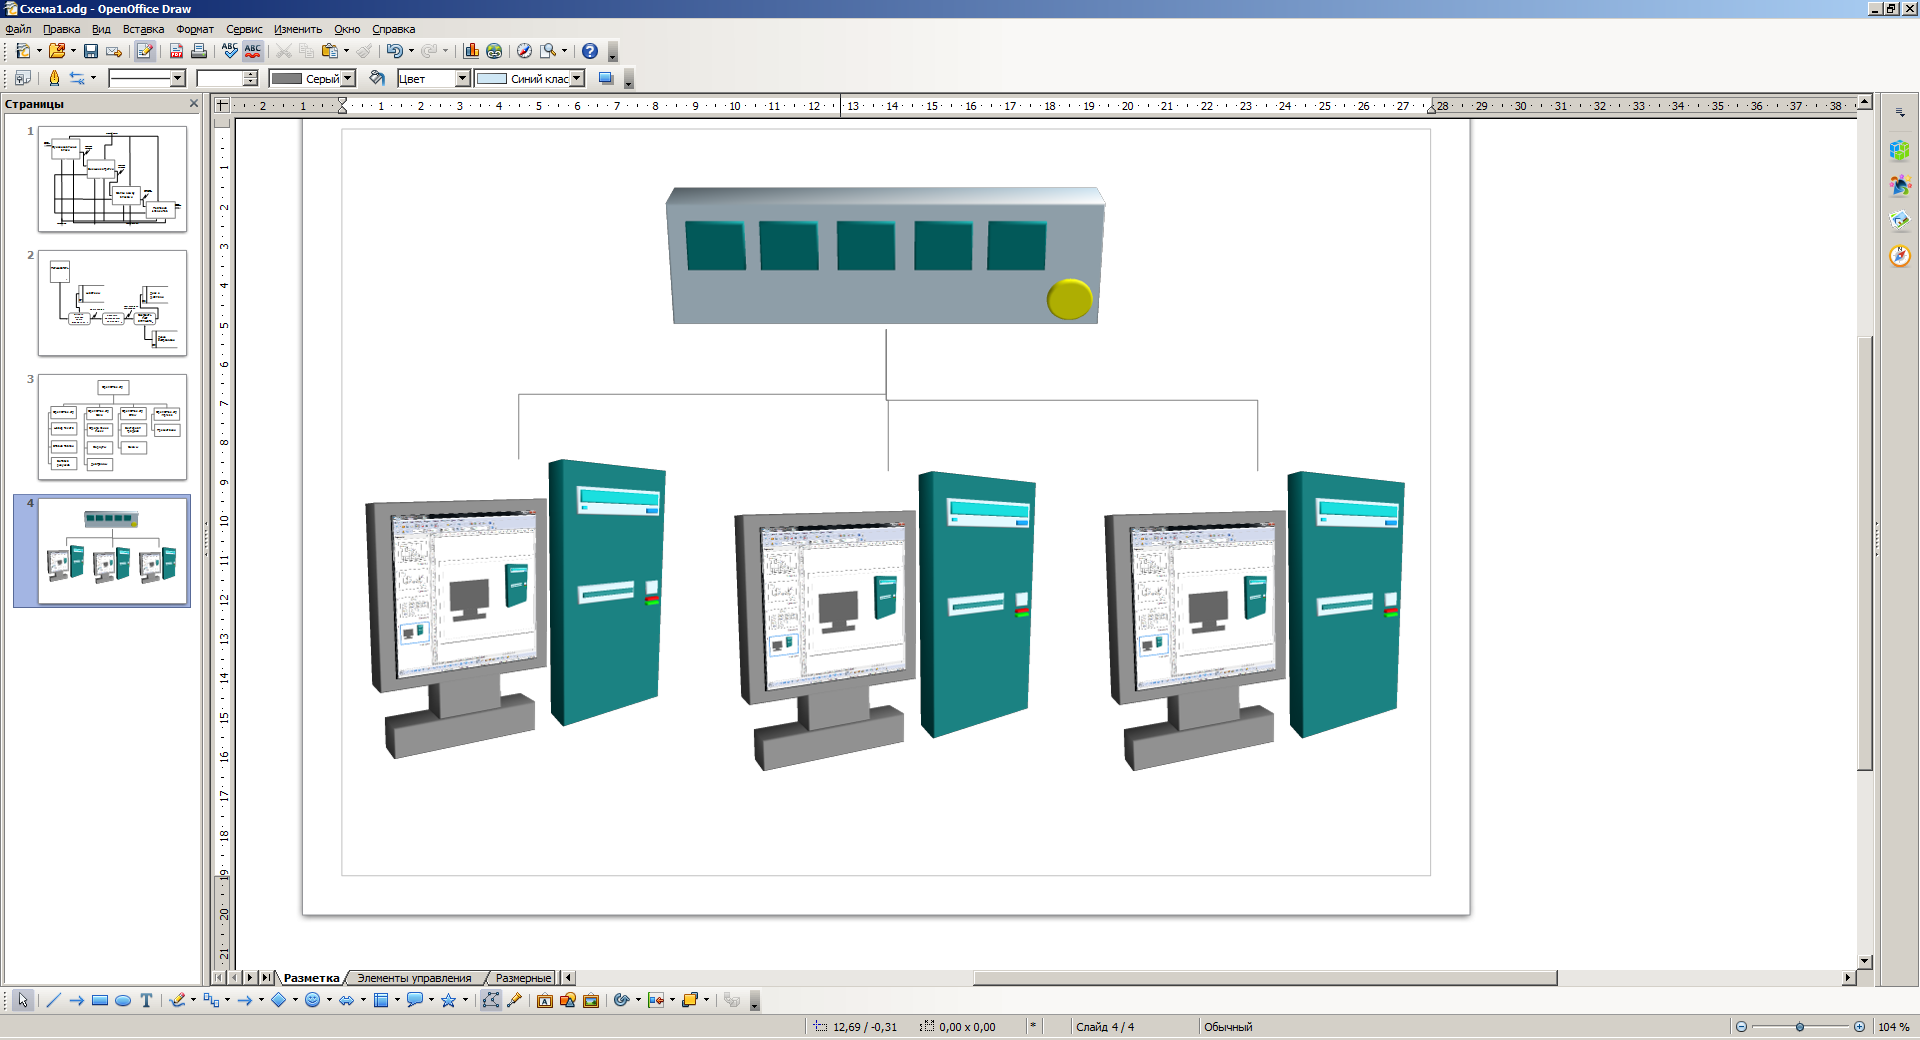Toggle automatic spell checking
The width and height of the screenshot is (1920, 1040).
coord(253,51)
